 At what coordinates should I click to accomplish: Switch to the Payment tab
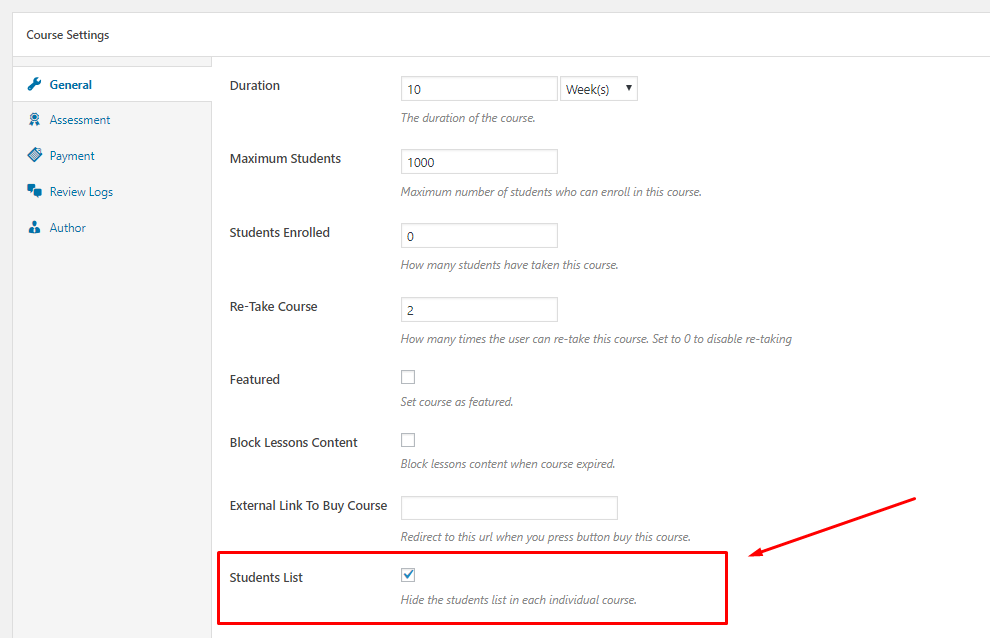tap(72, 156)
